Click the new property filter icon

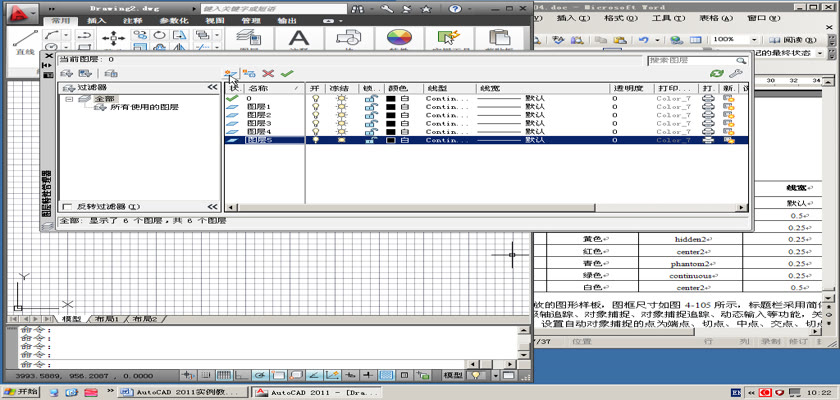tap(66, 73)
